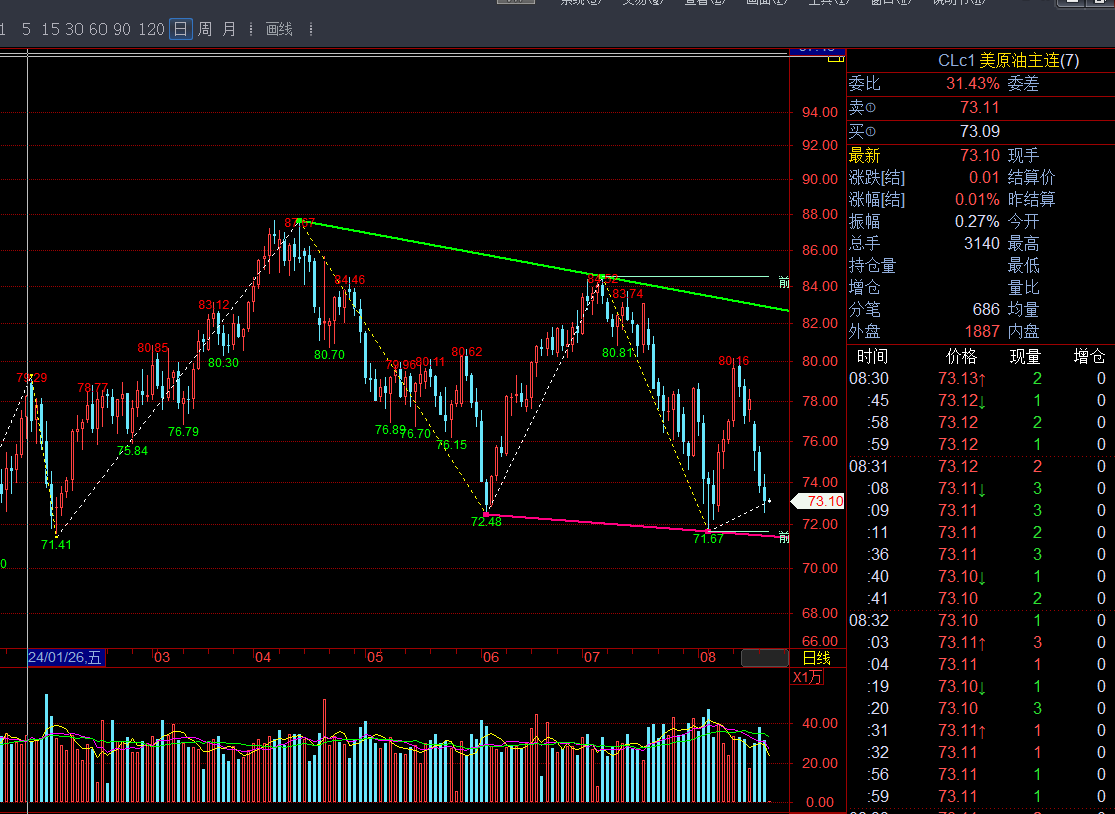The width and height of the screenshot is (1115, 814).
Task: Open the 画线 drawing tools
Action: (279, 29)
